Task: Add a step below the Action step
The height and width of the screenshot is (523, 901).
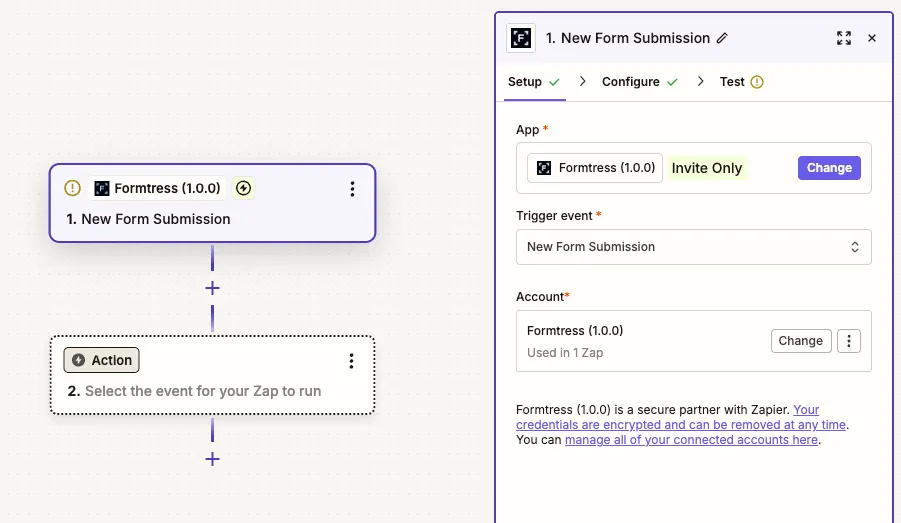Action: [x=213, y=459]
